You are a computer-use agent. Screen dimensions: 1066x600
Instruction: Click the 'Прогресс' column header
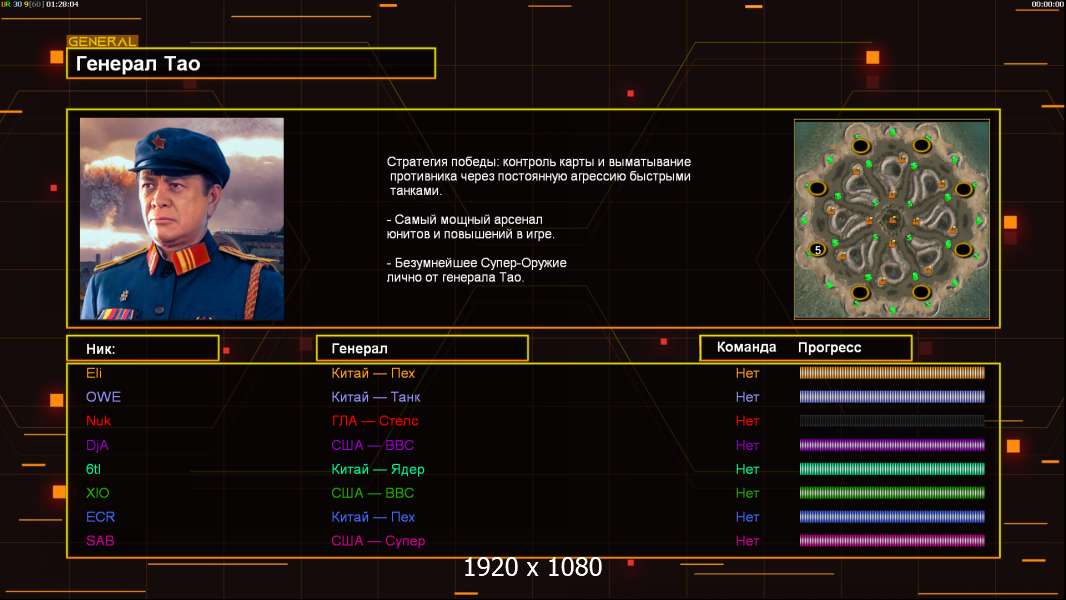tap(829, 347)
